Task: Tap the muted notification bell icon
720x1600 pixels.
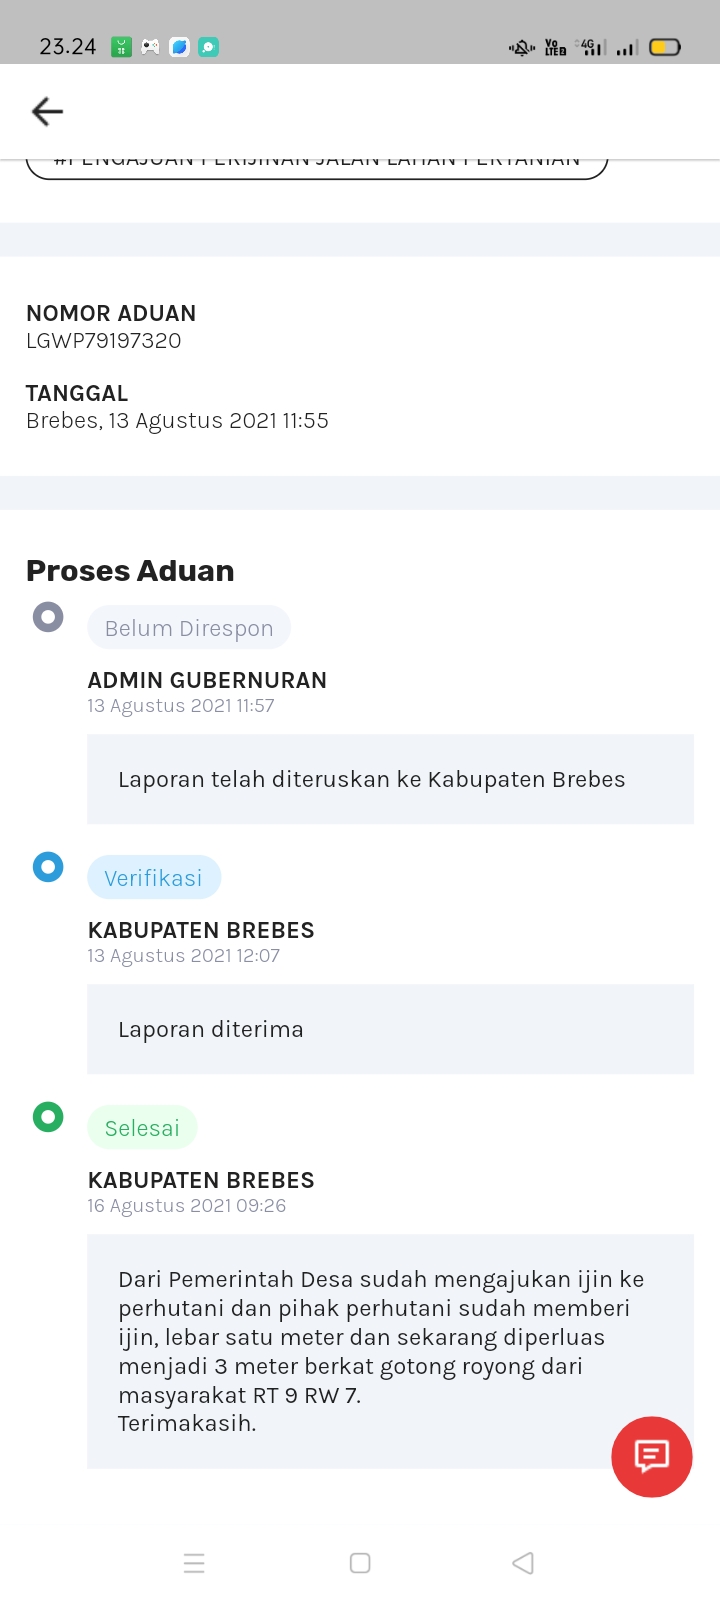Action: click(x=521, y=47)
